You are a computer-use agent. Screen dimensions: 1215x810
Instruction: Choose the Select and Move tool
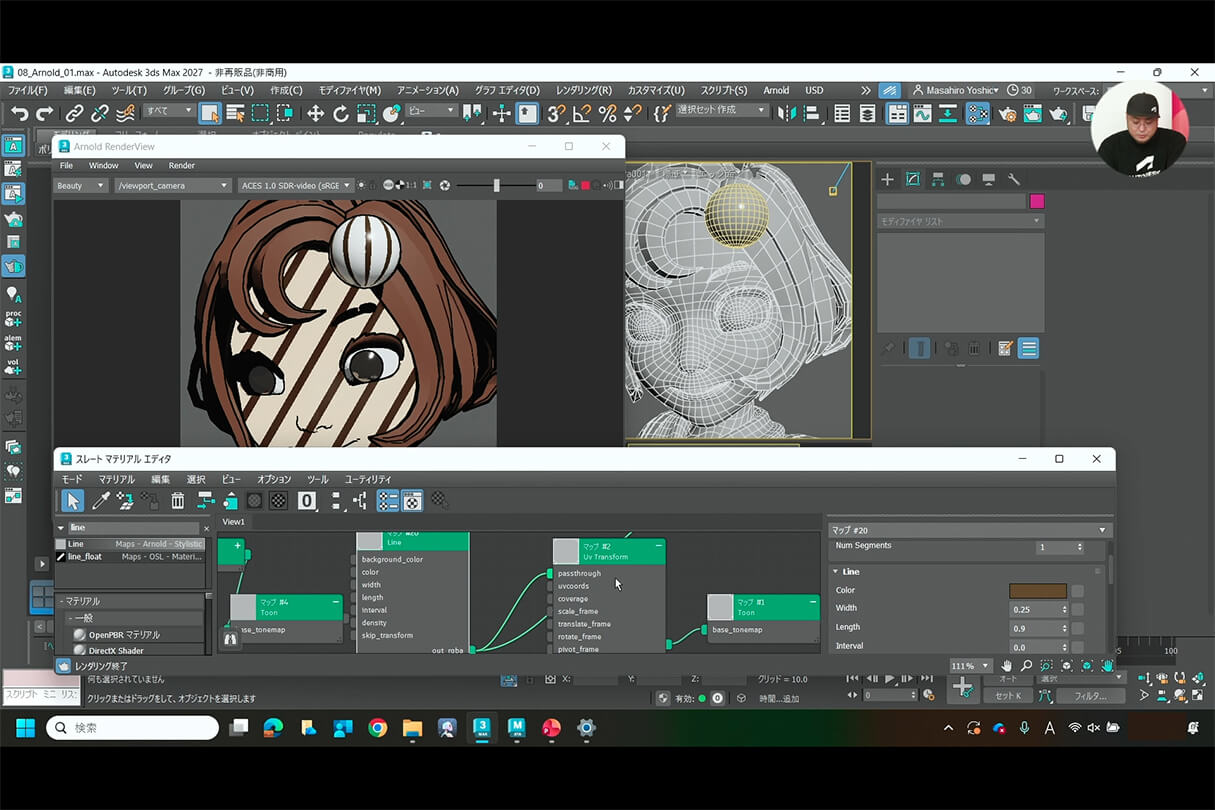click(x=315, y=114)
